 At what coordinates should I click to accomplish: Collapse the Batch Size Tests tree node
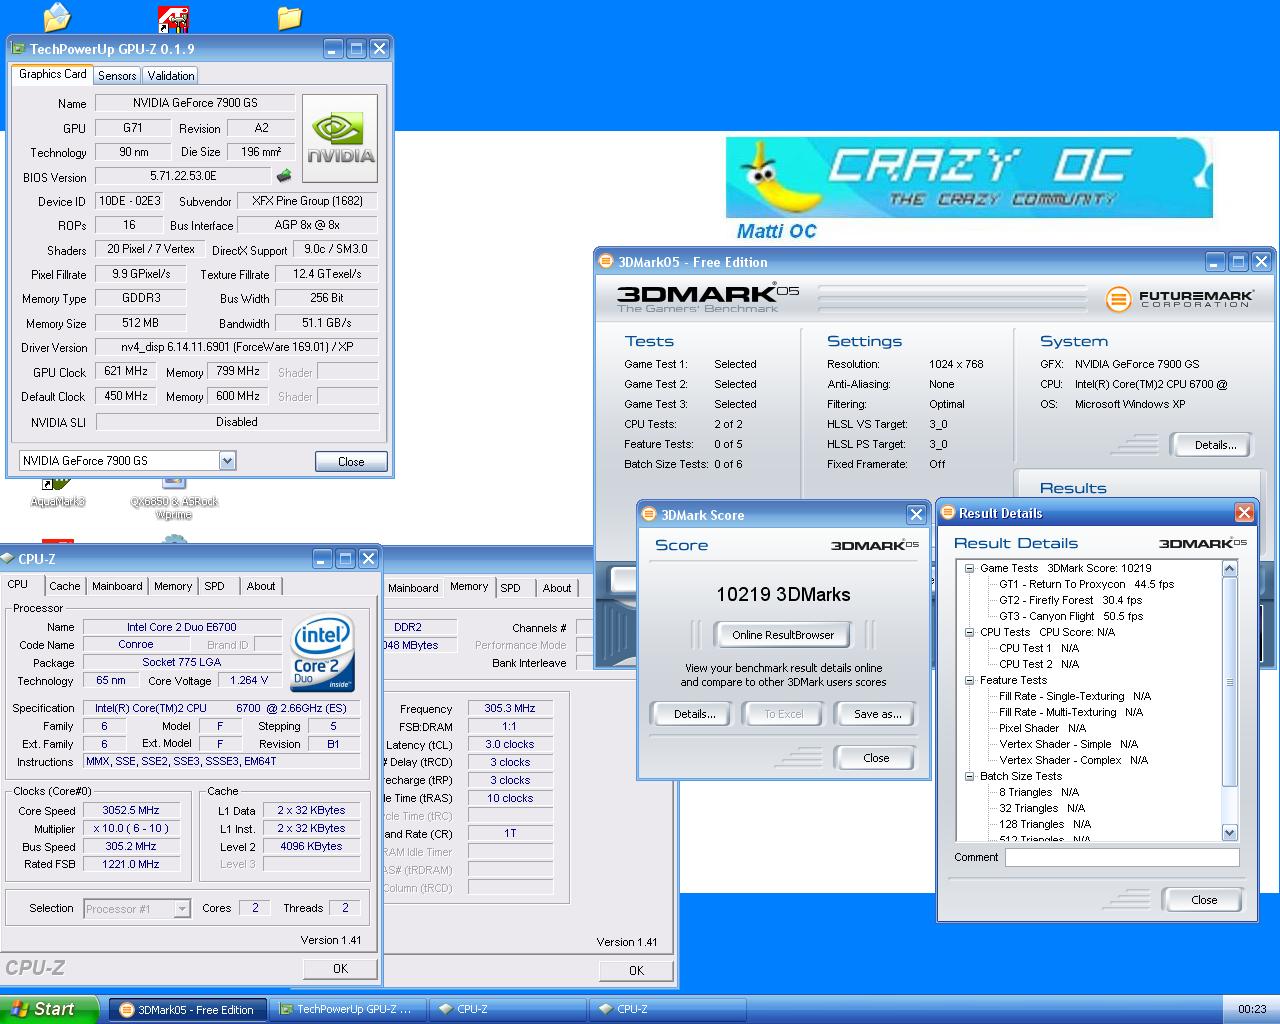point(969,776)
